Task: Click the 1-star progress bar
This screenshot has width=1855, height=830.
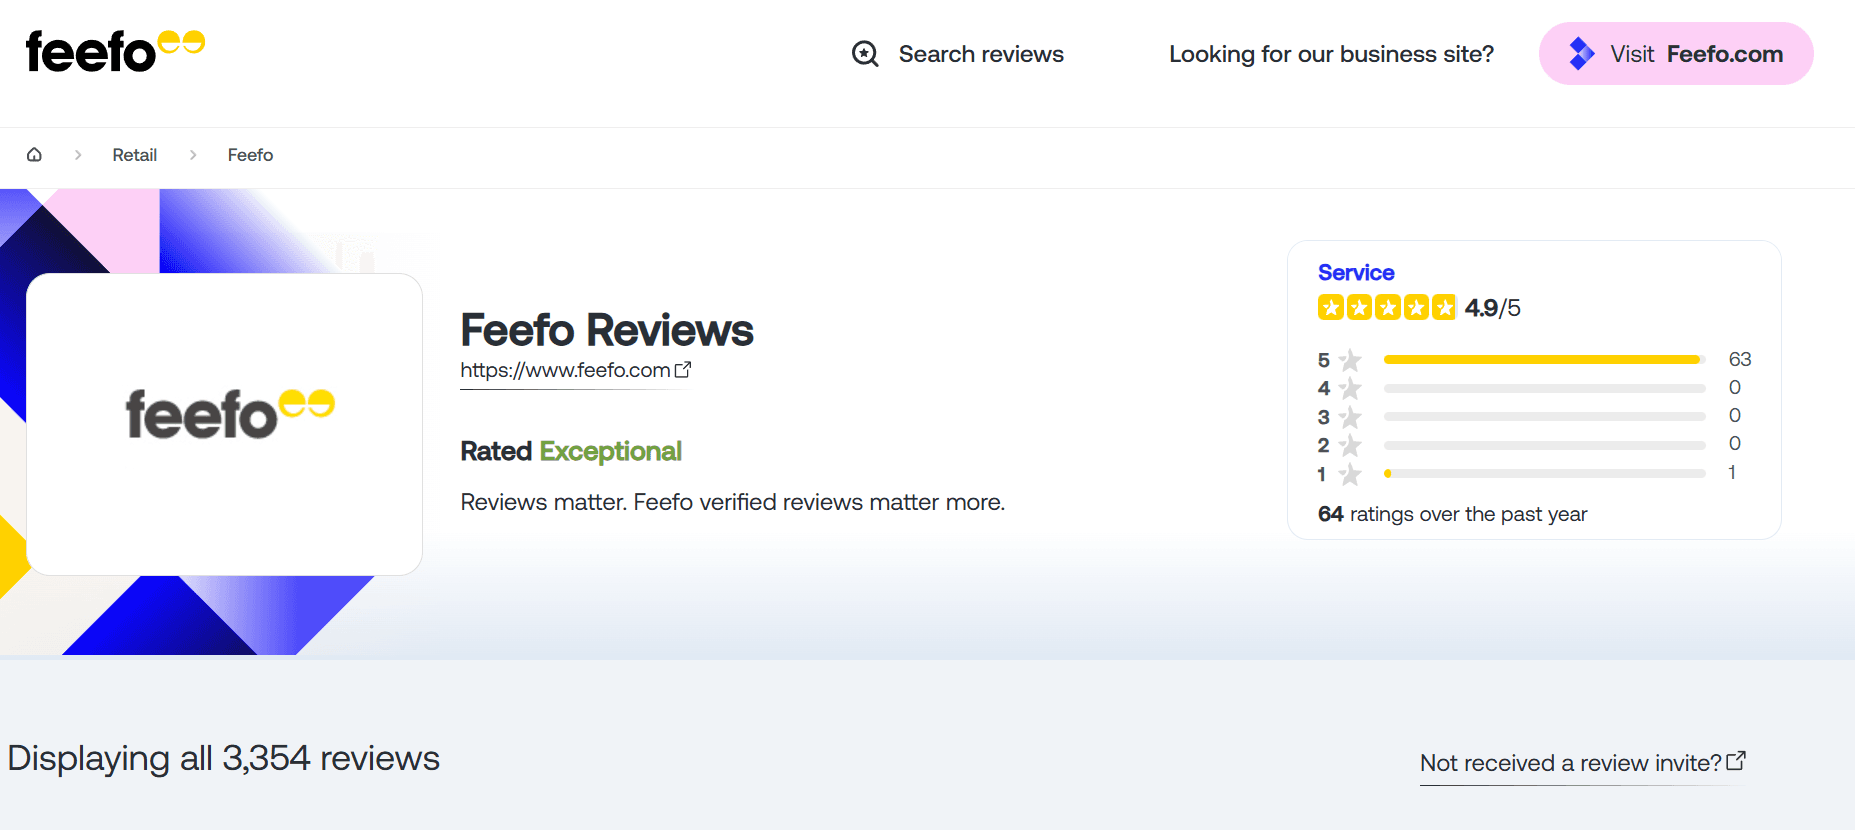Action: 1544,473
